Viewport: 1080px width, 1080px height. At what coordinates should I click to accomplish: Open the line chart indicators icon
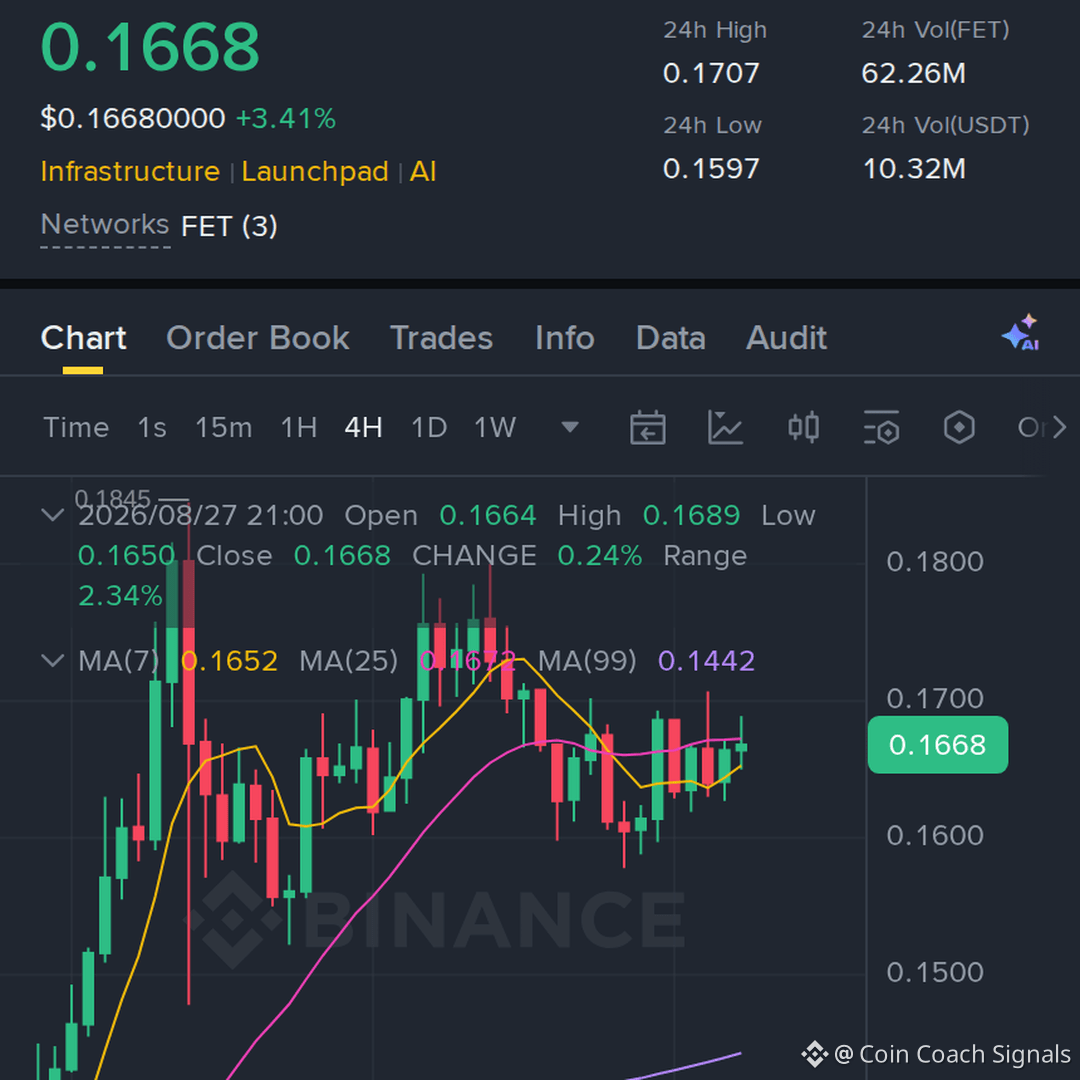pos(725,428)
